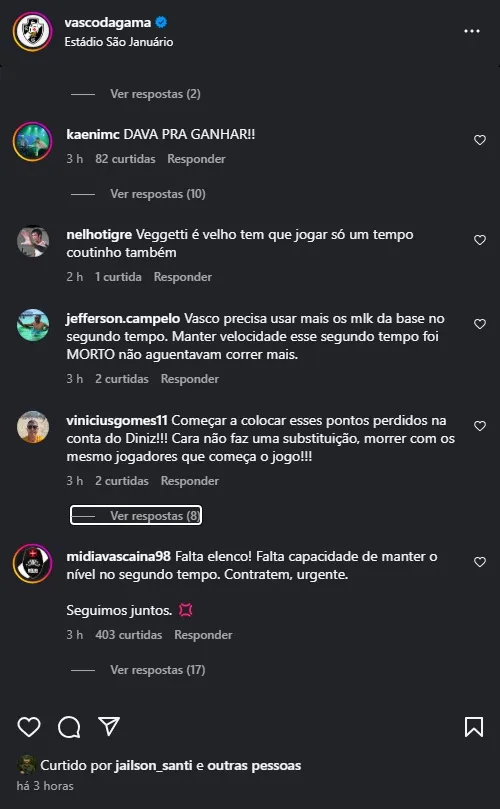
Task: Open the three-dot post options menu
Action: click(472, 31)
